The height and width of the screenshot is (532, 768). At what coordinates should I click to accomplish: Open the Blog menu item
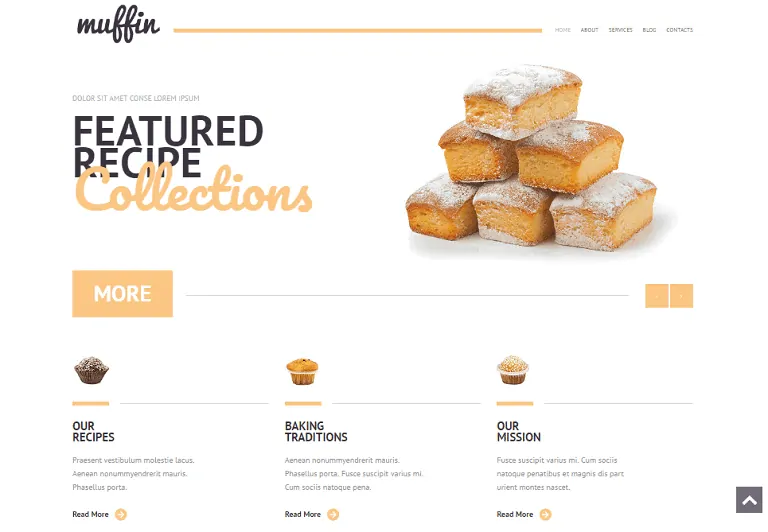(649, 30)
